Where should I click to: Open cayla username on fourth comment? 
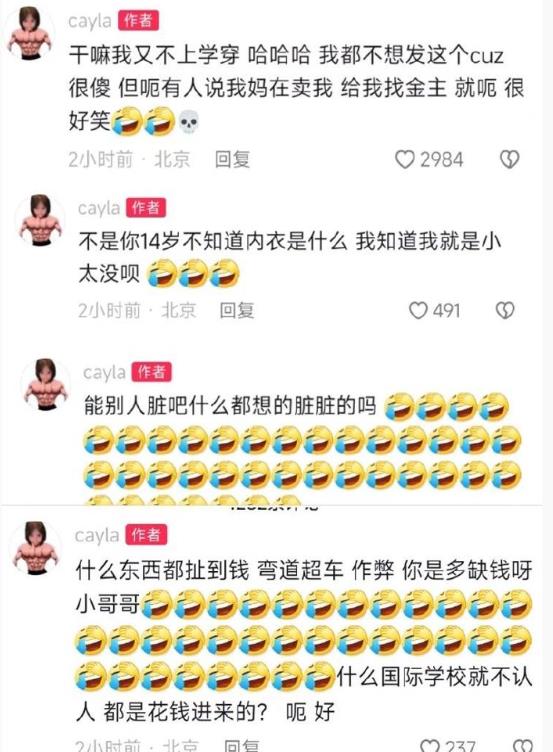[x=97, y=535]
